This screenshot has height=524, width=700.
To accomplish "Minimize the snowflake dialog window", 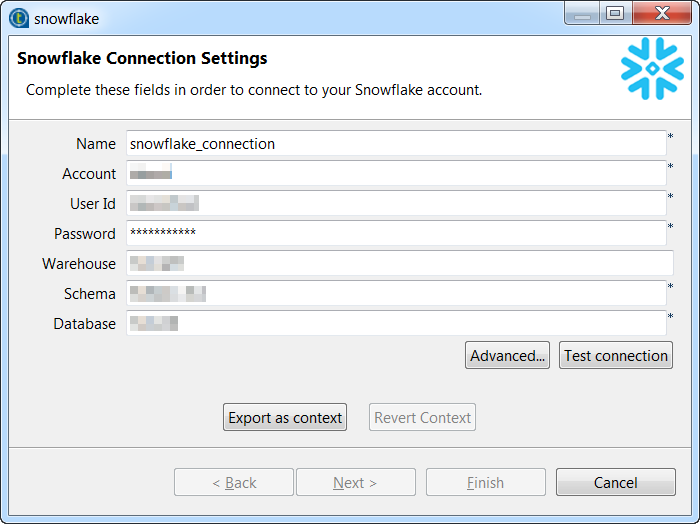I will [583, 14].
